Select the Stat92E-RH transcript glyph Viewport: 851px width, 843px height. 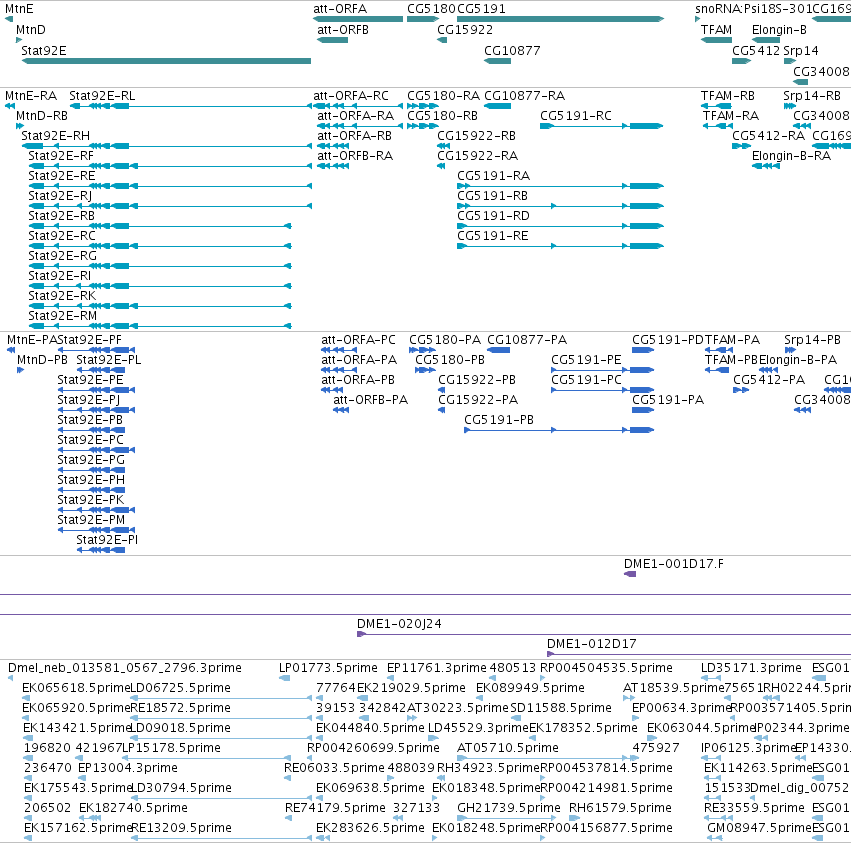166,146
